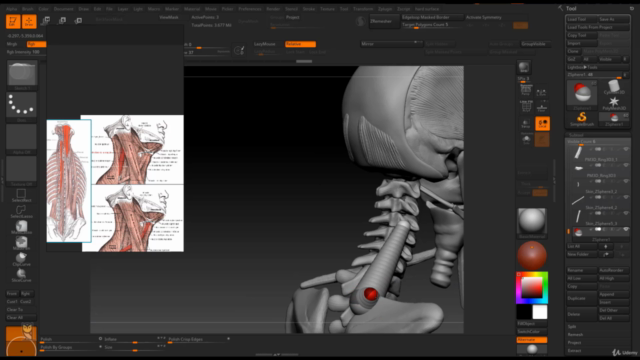Toggle the Alternate color button
Screen dimensions: 640x360
[532, 340]
